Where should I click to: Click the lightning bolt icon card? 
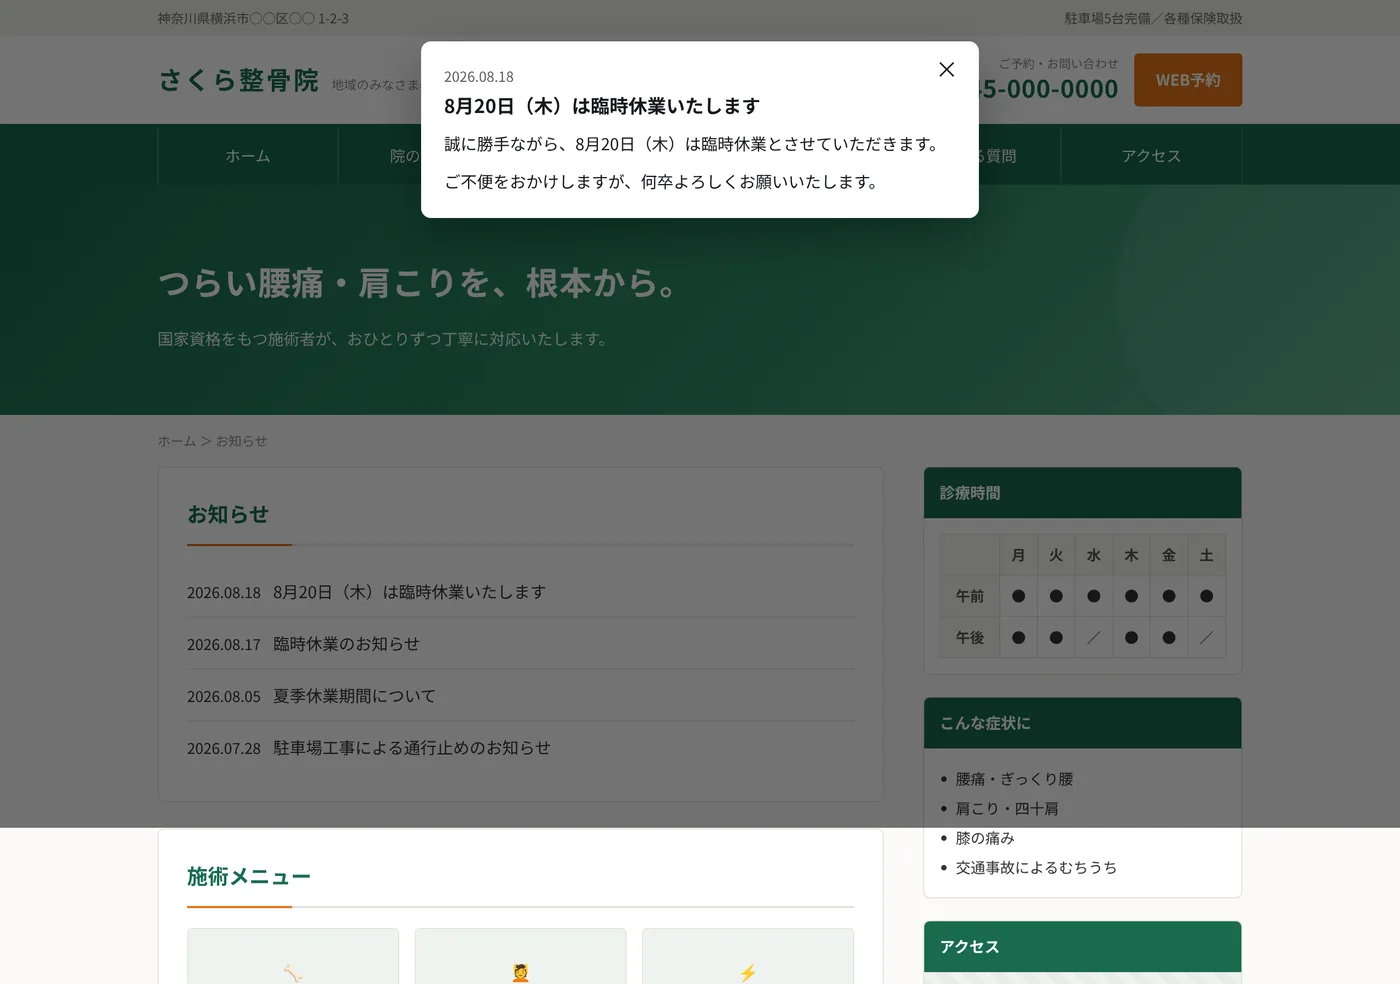(748, 957)
